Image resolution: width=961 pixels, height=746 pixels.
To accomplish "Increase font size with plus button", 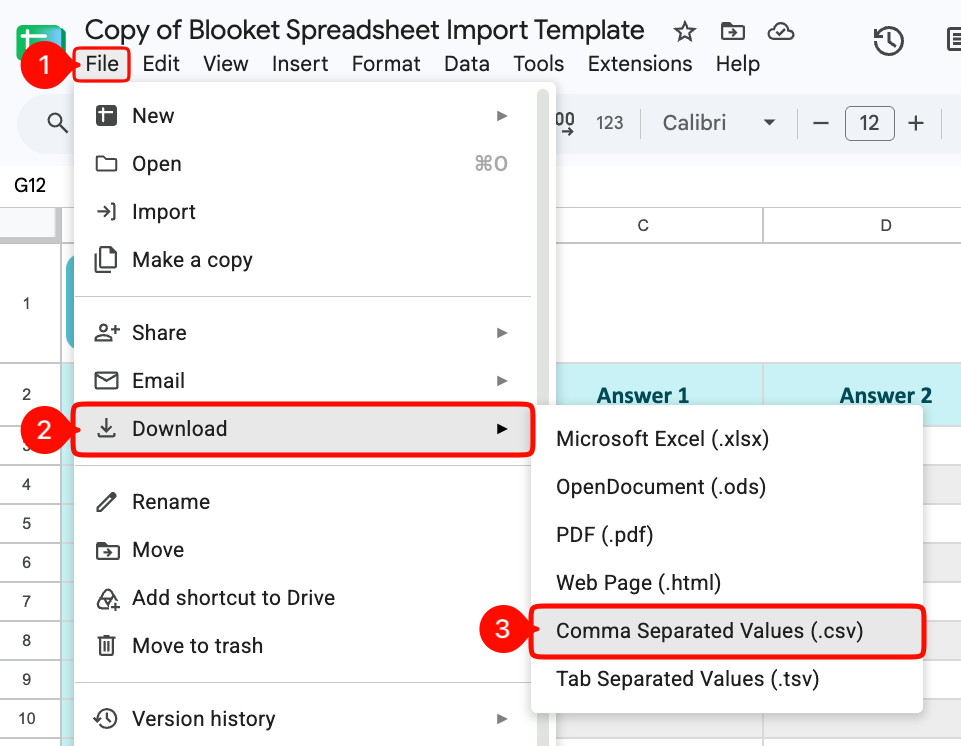I will 916,123.
